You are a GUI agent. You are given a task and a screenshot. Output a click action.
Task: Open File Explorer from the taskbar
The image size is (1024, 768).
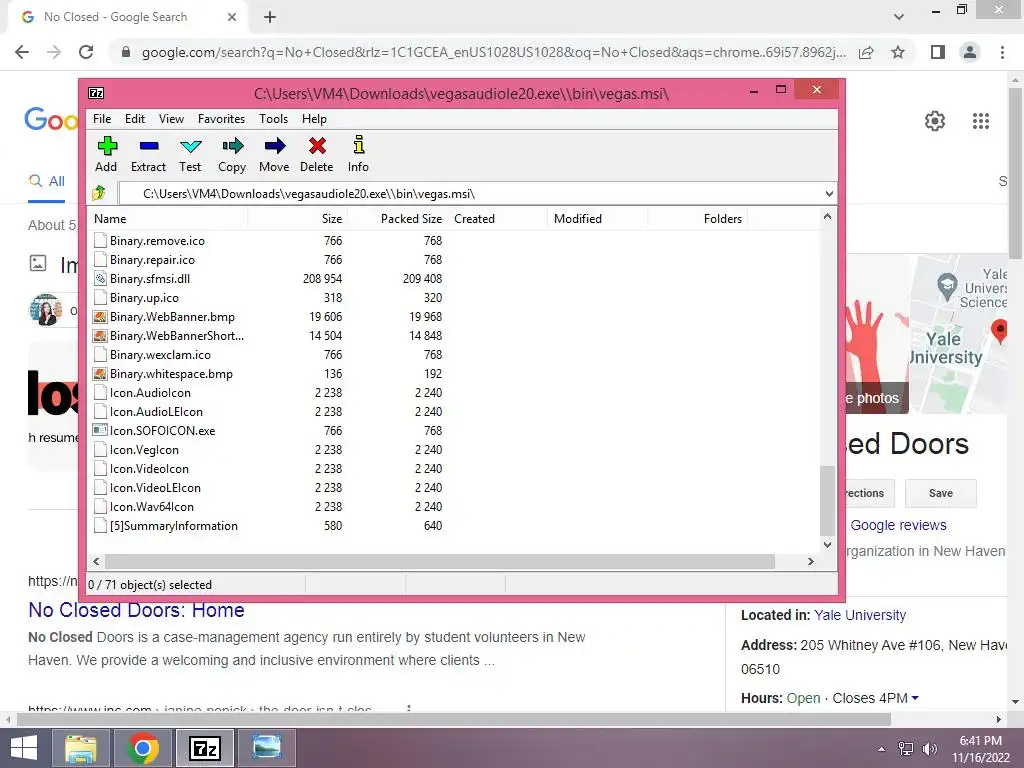tap(80, 748)
